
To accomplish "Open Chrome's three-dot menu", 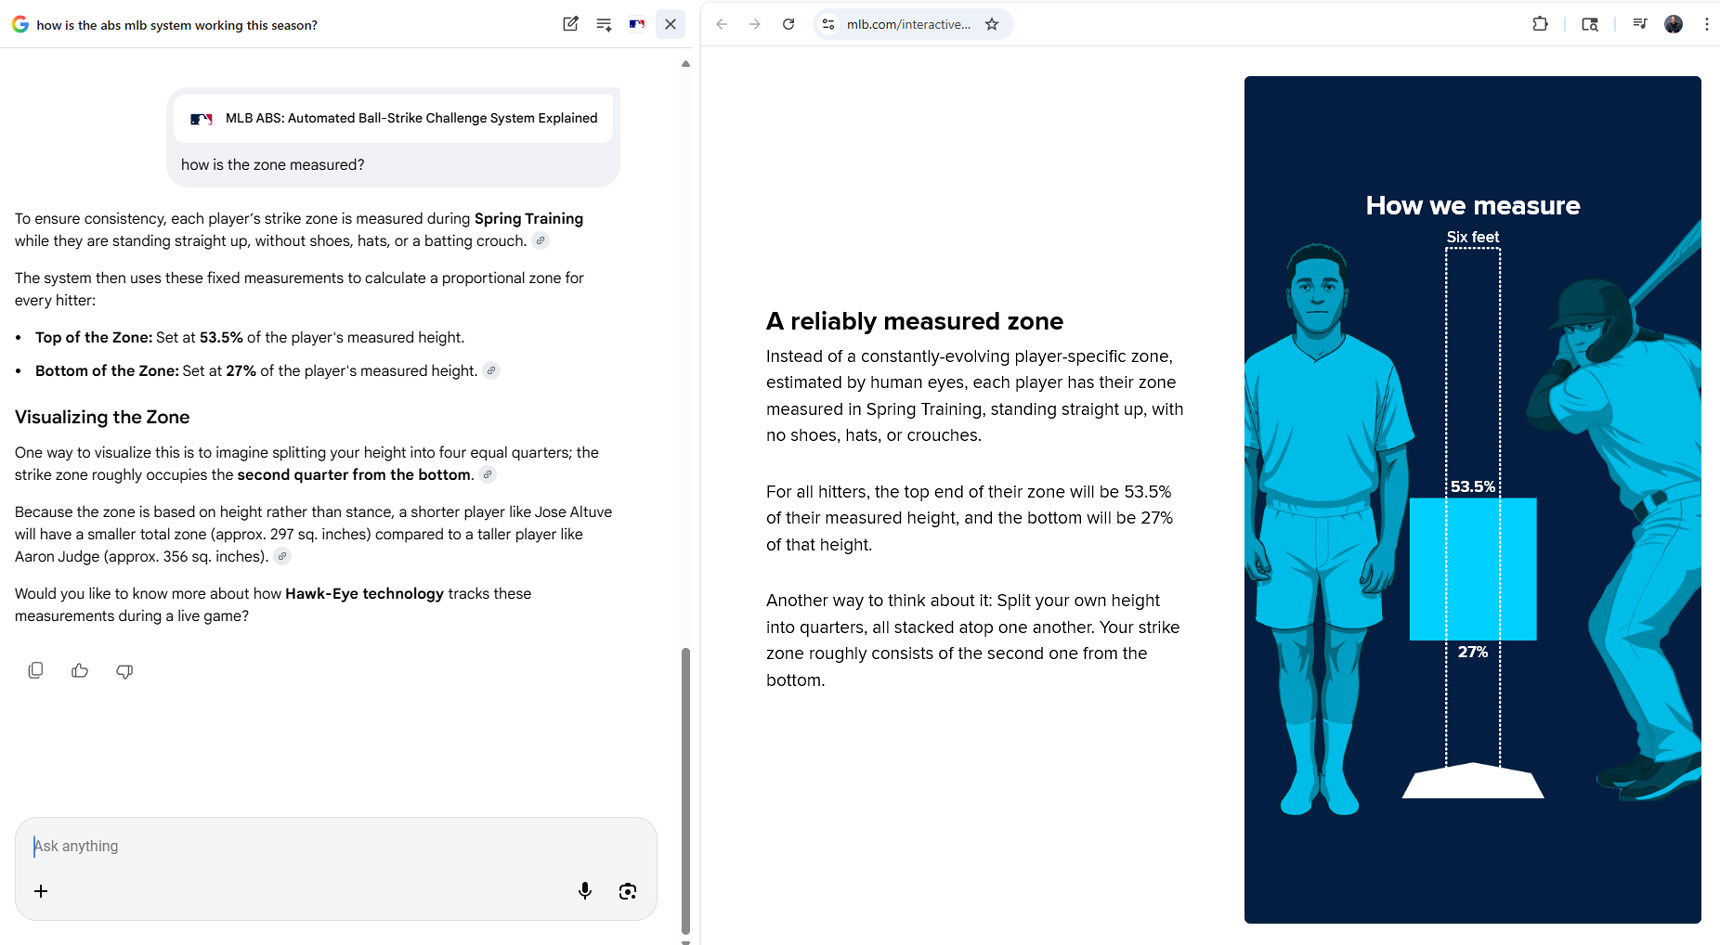I will [x=1707, y=23].
